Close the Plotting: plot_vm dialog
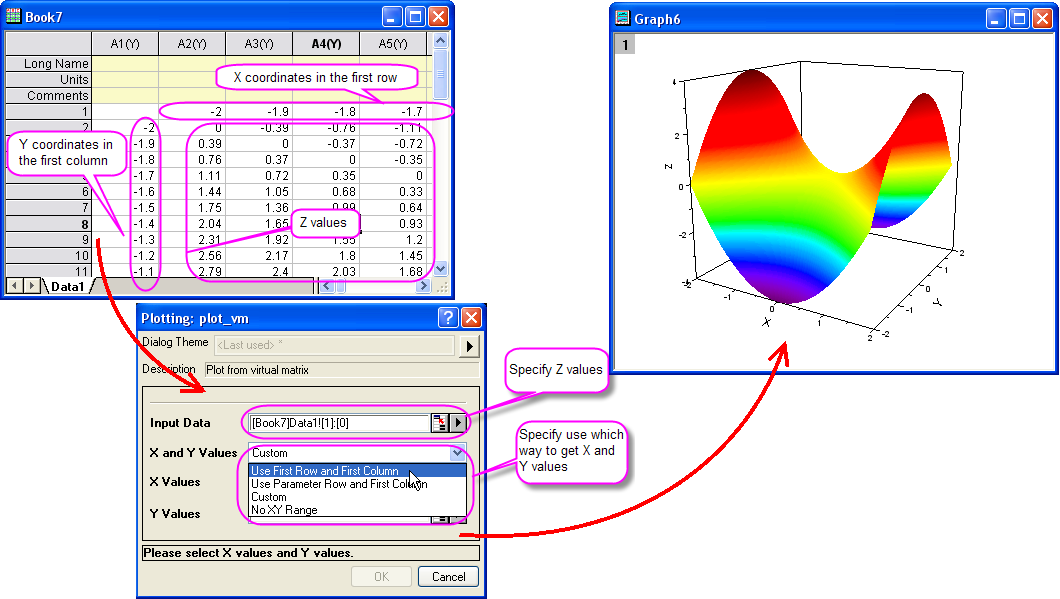1060x599 pixels. [471, 318]
